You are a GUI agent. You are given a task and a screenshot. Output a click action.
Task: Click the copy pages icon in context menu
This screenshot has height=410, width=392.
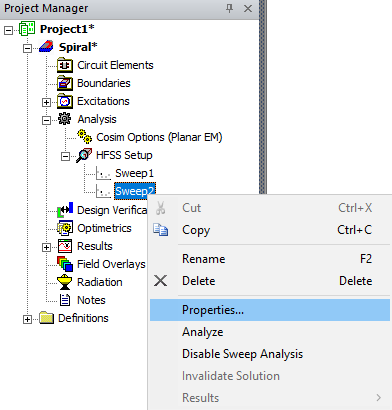(x=161, y=230)
